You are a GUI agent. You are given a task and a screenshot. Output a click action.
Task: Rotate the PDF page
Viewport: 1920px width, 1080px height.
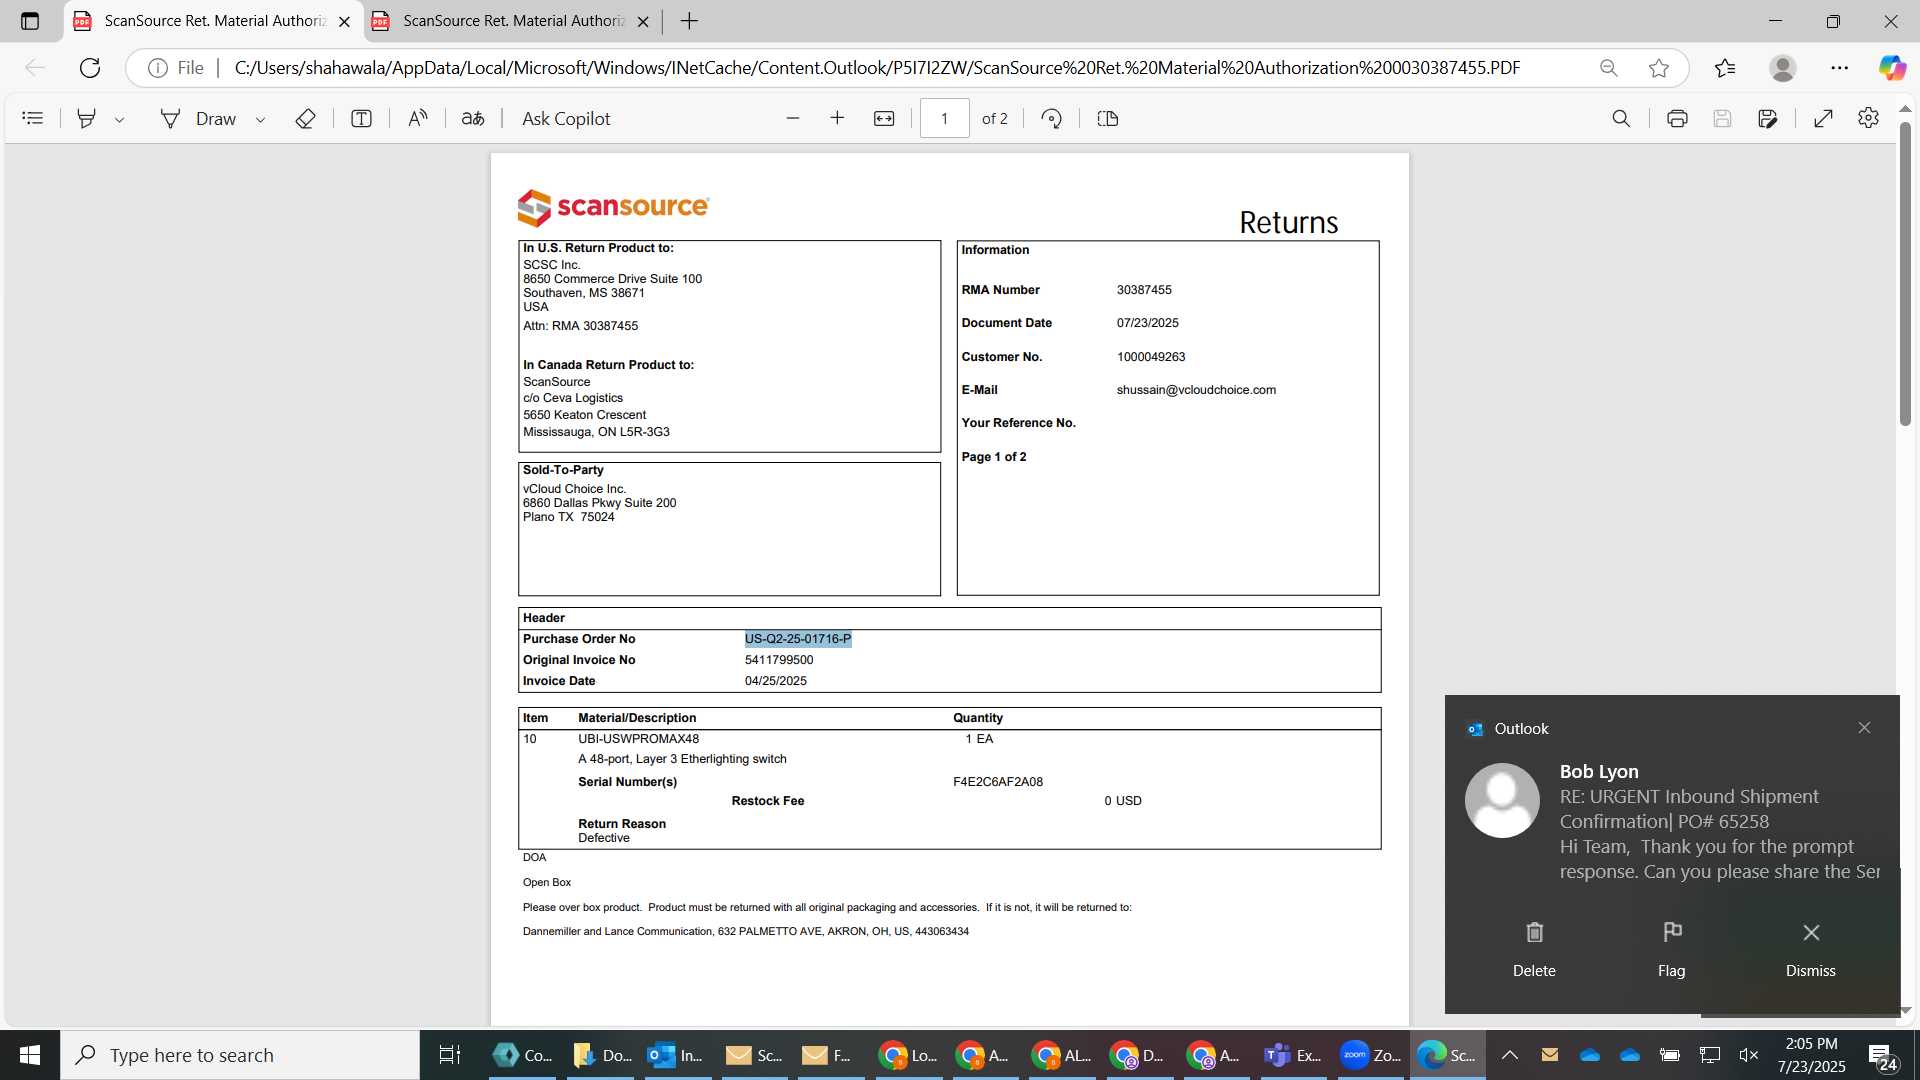click(x=1051, y=119)
